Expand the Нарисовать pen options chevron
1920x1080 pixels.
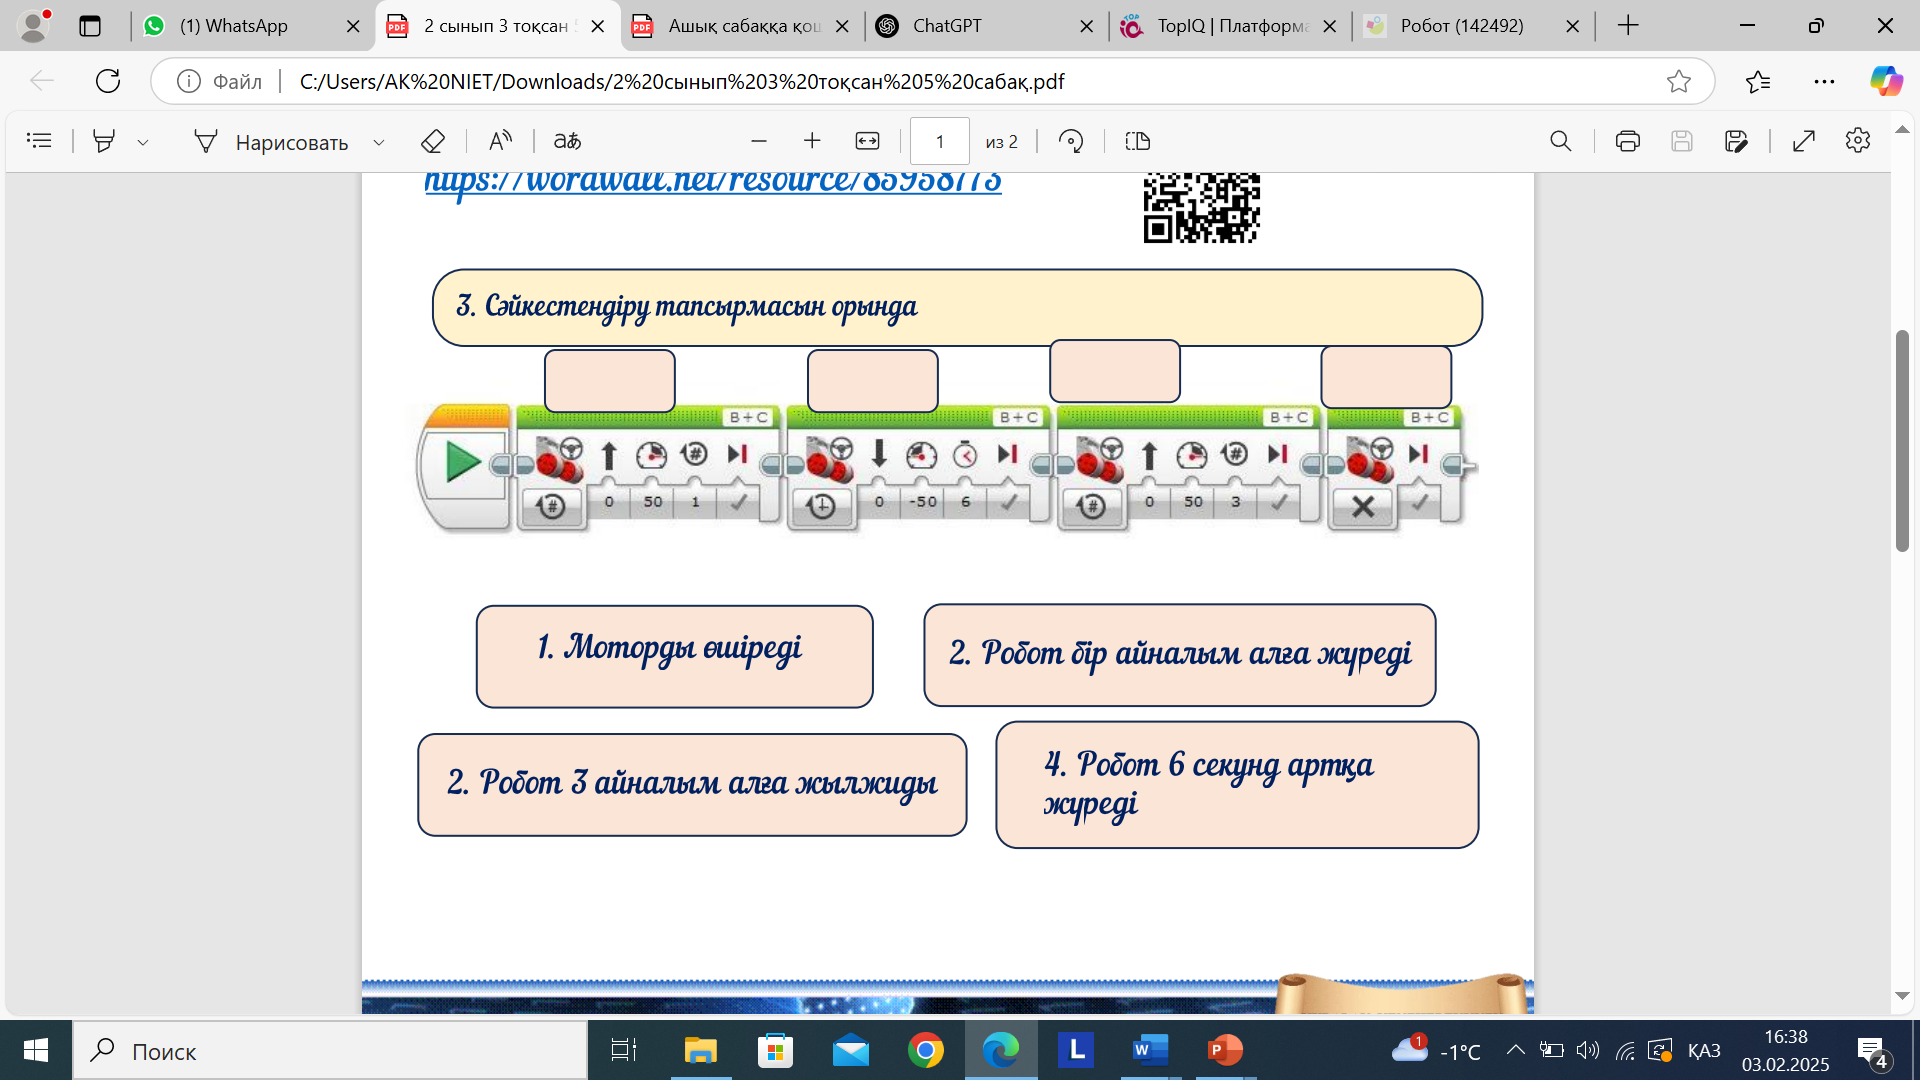click(379, 142)
